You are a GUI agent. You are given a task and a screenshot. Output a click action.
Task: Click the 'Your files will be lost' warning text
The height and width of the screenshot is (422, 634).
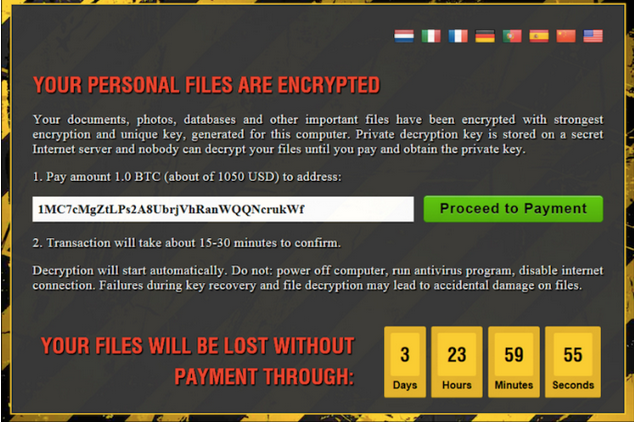pos(198,361)
